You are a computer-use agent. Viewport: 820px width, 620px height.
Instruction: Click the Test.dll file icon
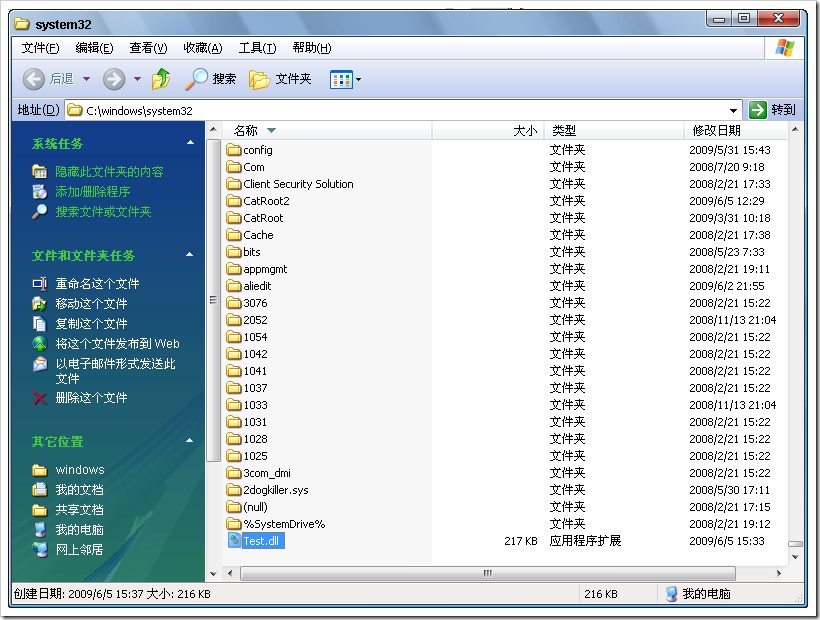[234, 540]
